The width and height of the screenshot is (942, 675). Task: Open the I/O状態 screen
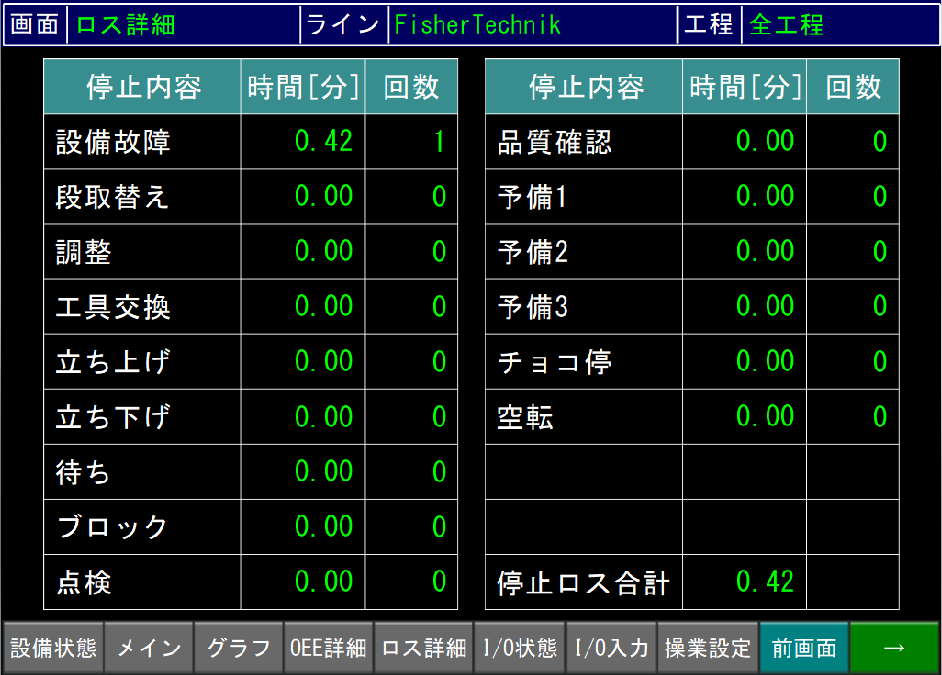point(520,647)
